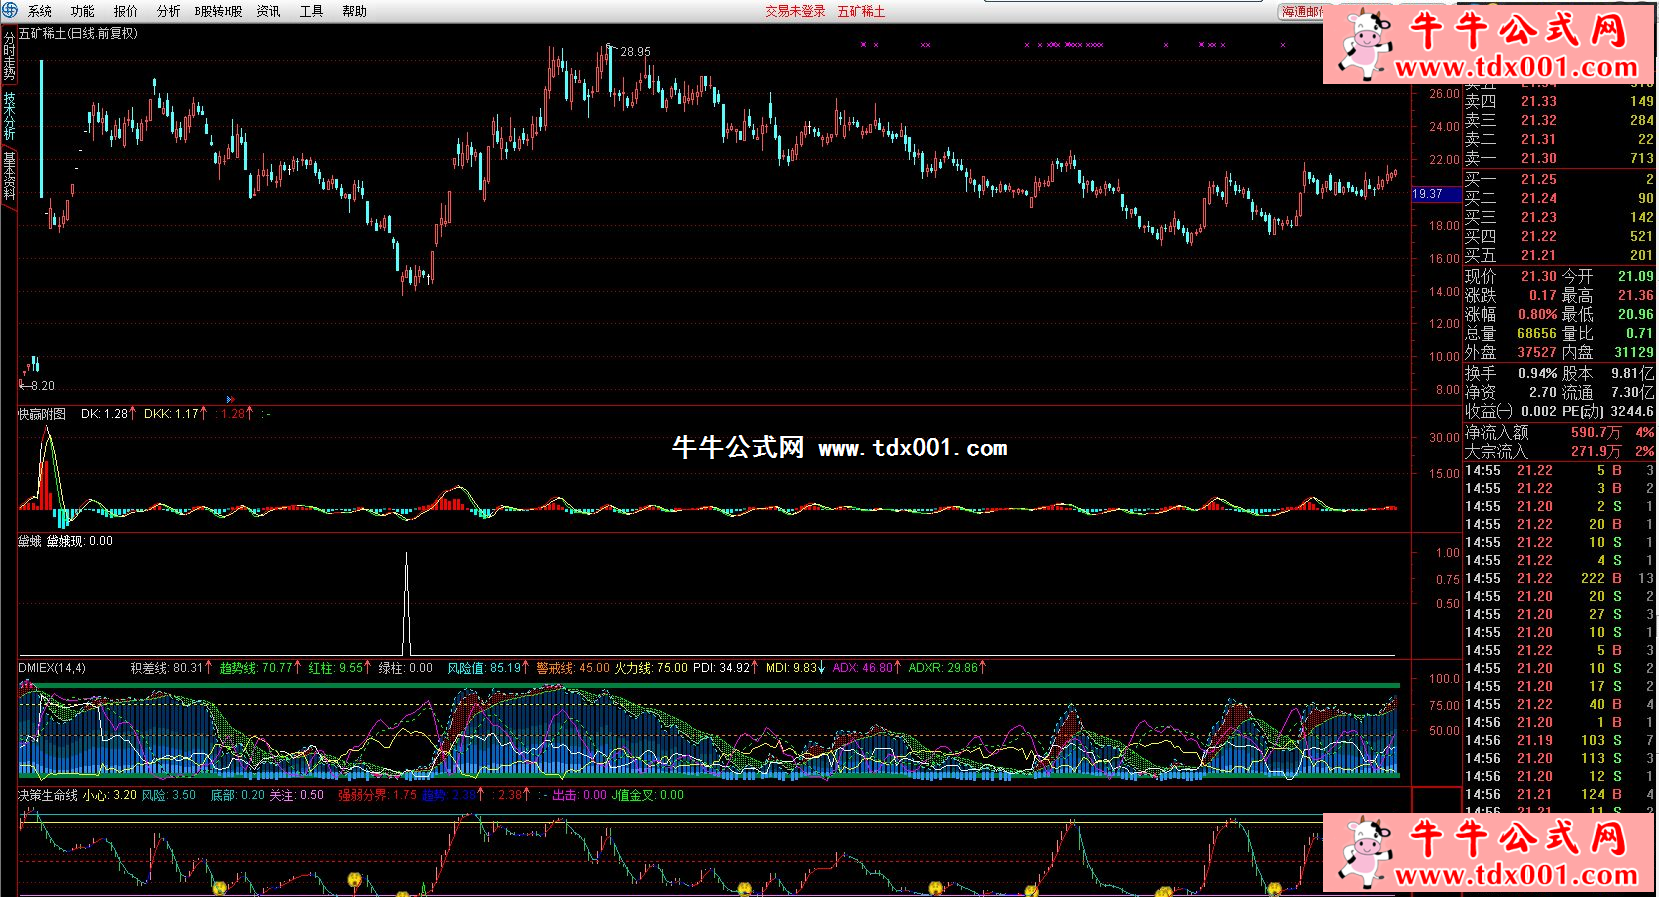Open the 帮助 menu
This screenshot has width=1659, height=897.
point(355,11)
